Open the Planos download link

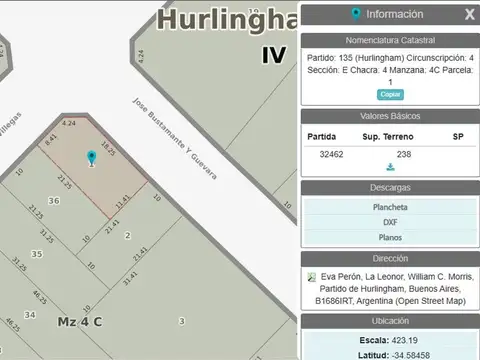point(390,237)
